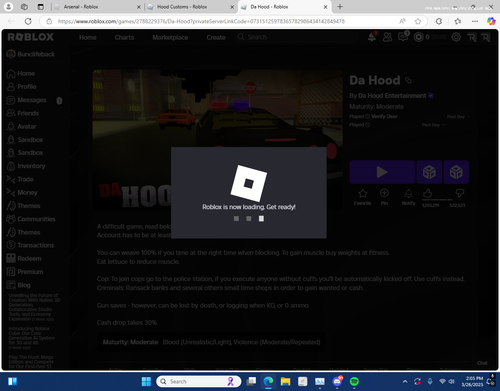
Task: Expand the Past Day dropdown beside Verify User
Action: click(x=459, y=117)
